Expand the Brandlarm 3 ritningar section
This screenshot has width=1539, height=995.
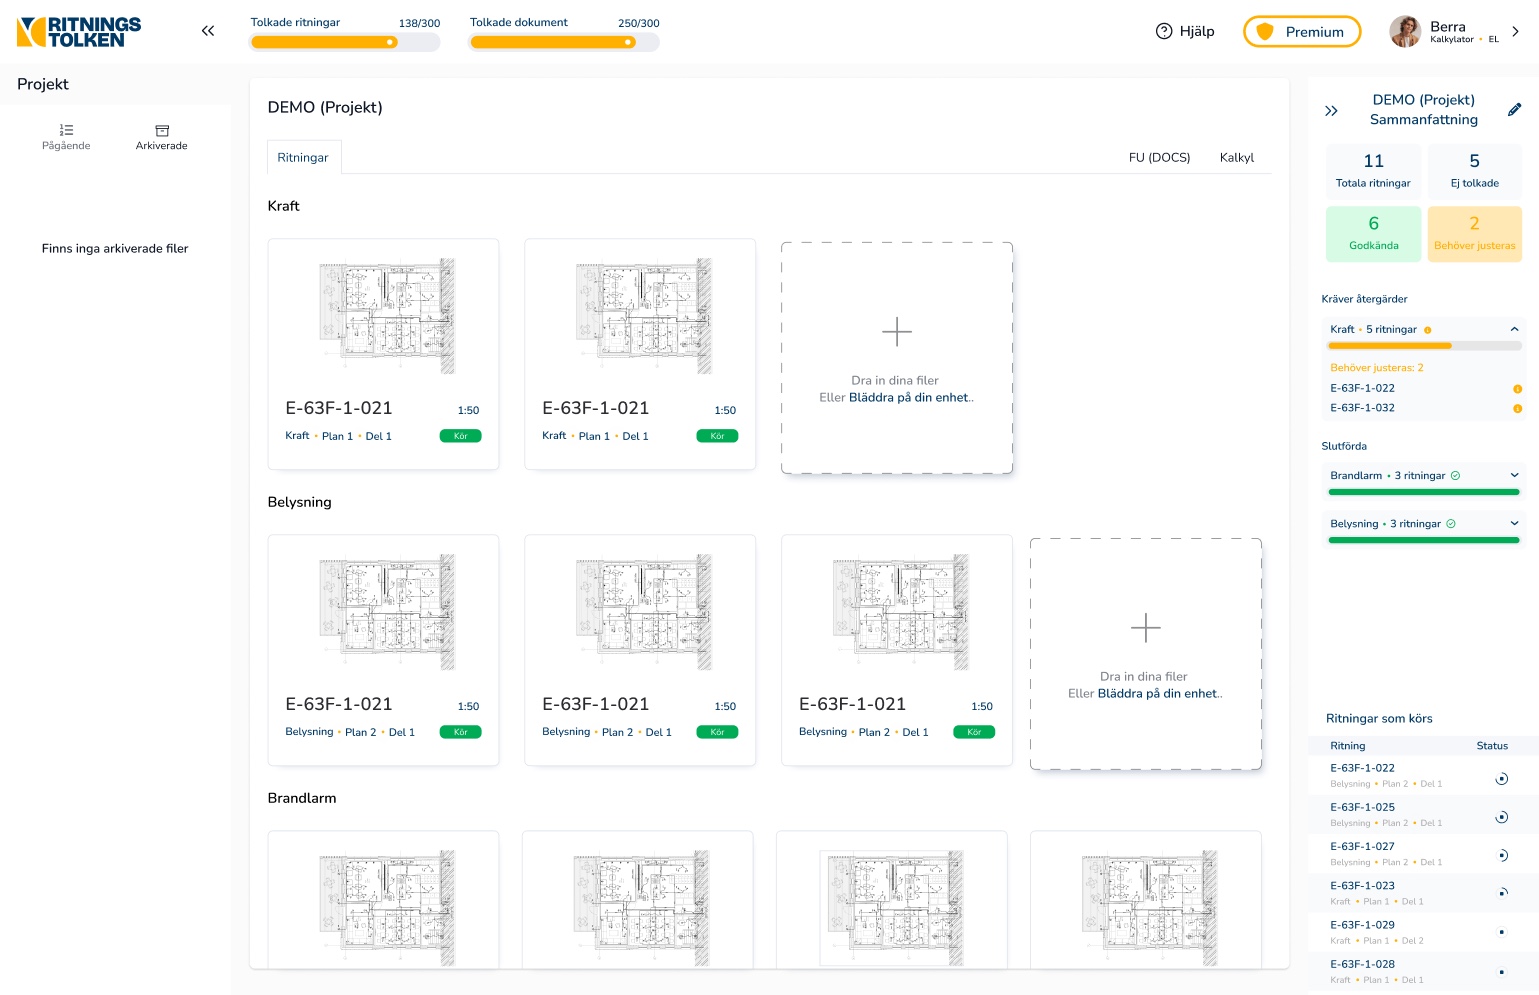1514,475
